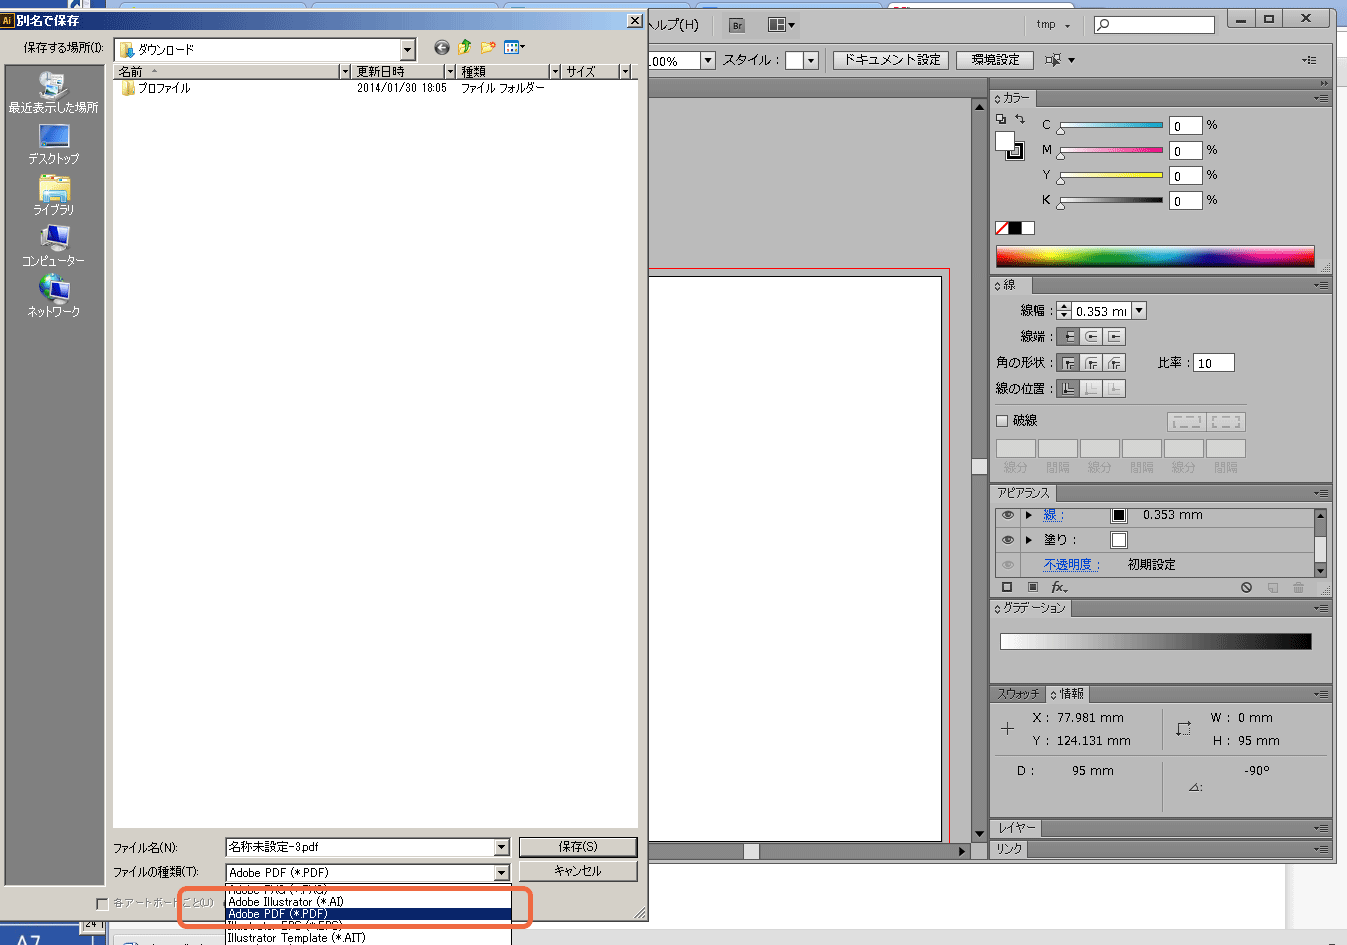Image resolution: width=1347 pixels, height=945 pixels.
Task: Expand fill (塗り) row in Appearance panel
Action: pos(1029,540)
